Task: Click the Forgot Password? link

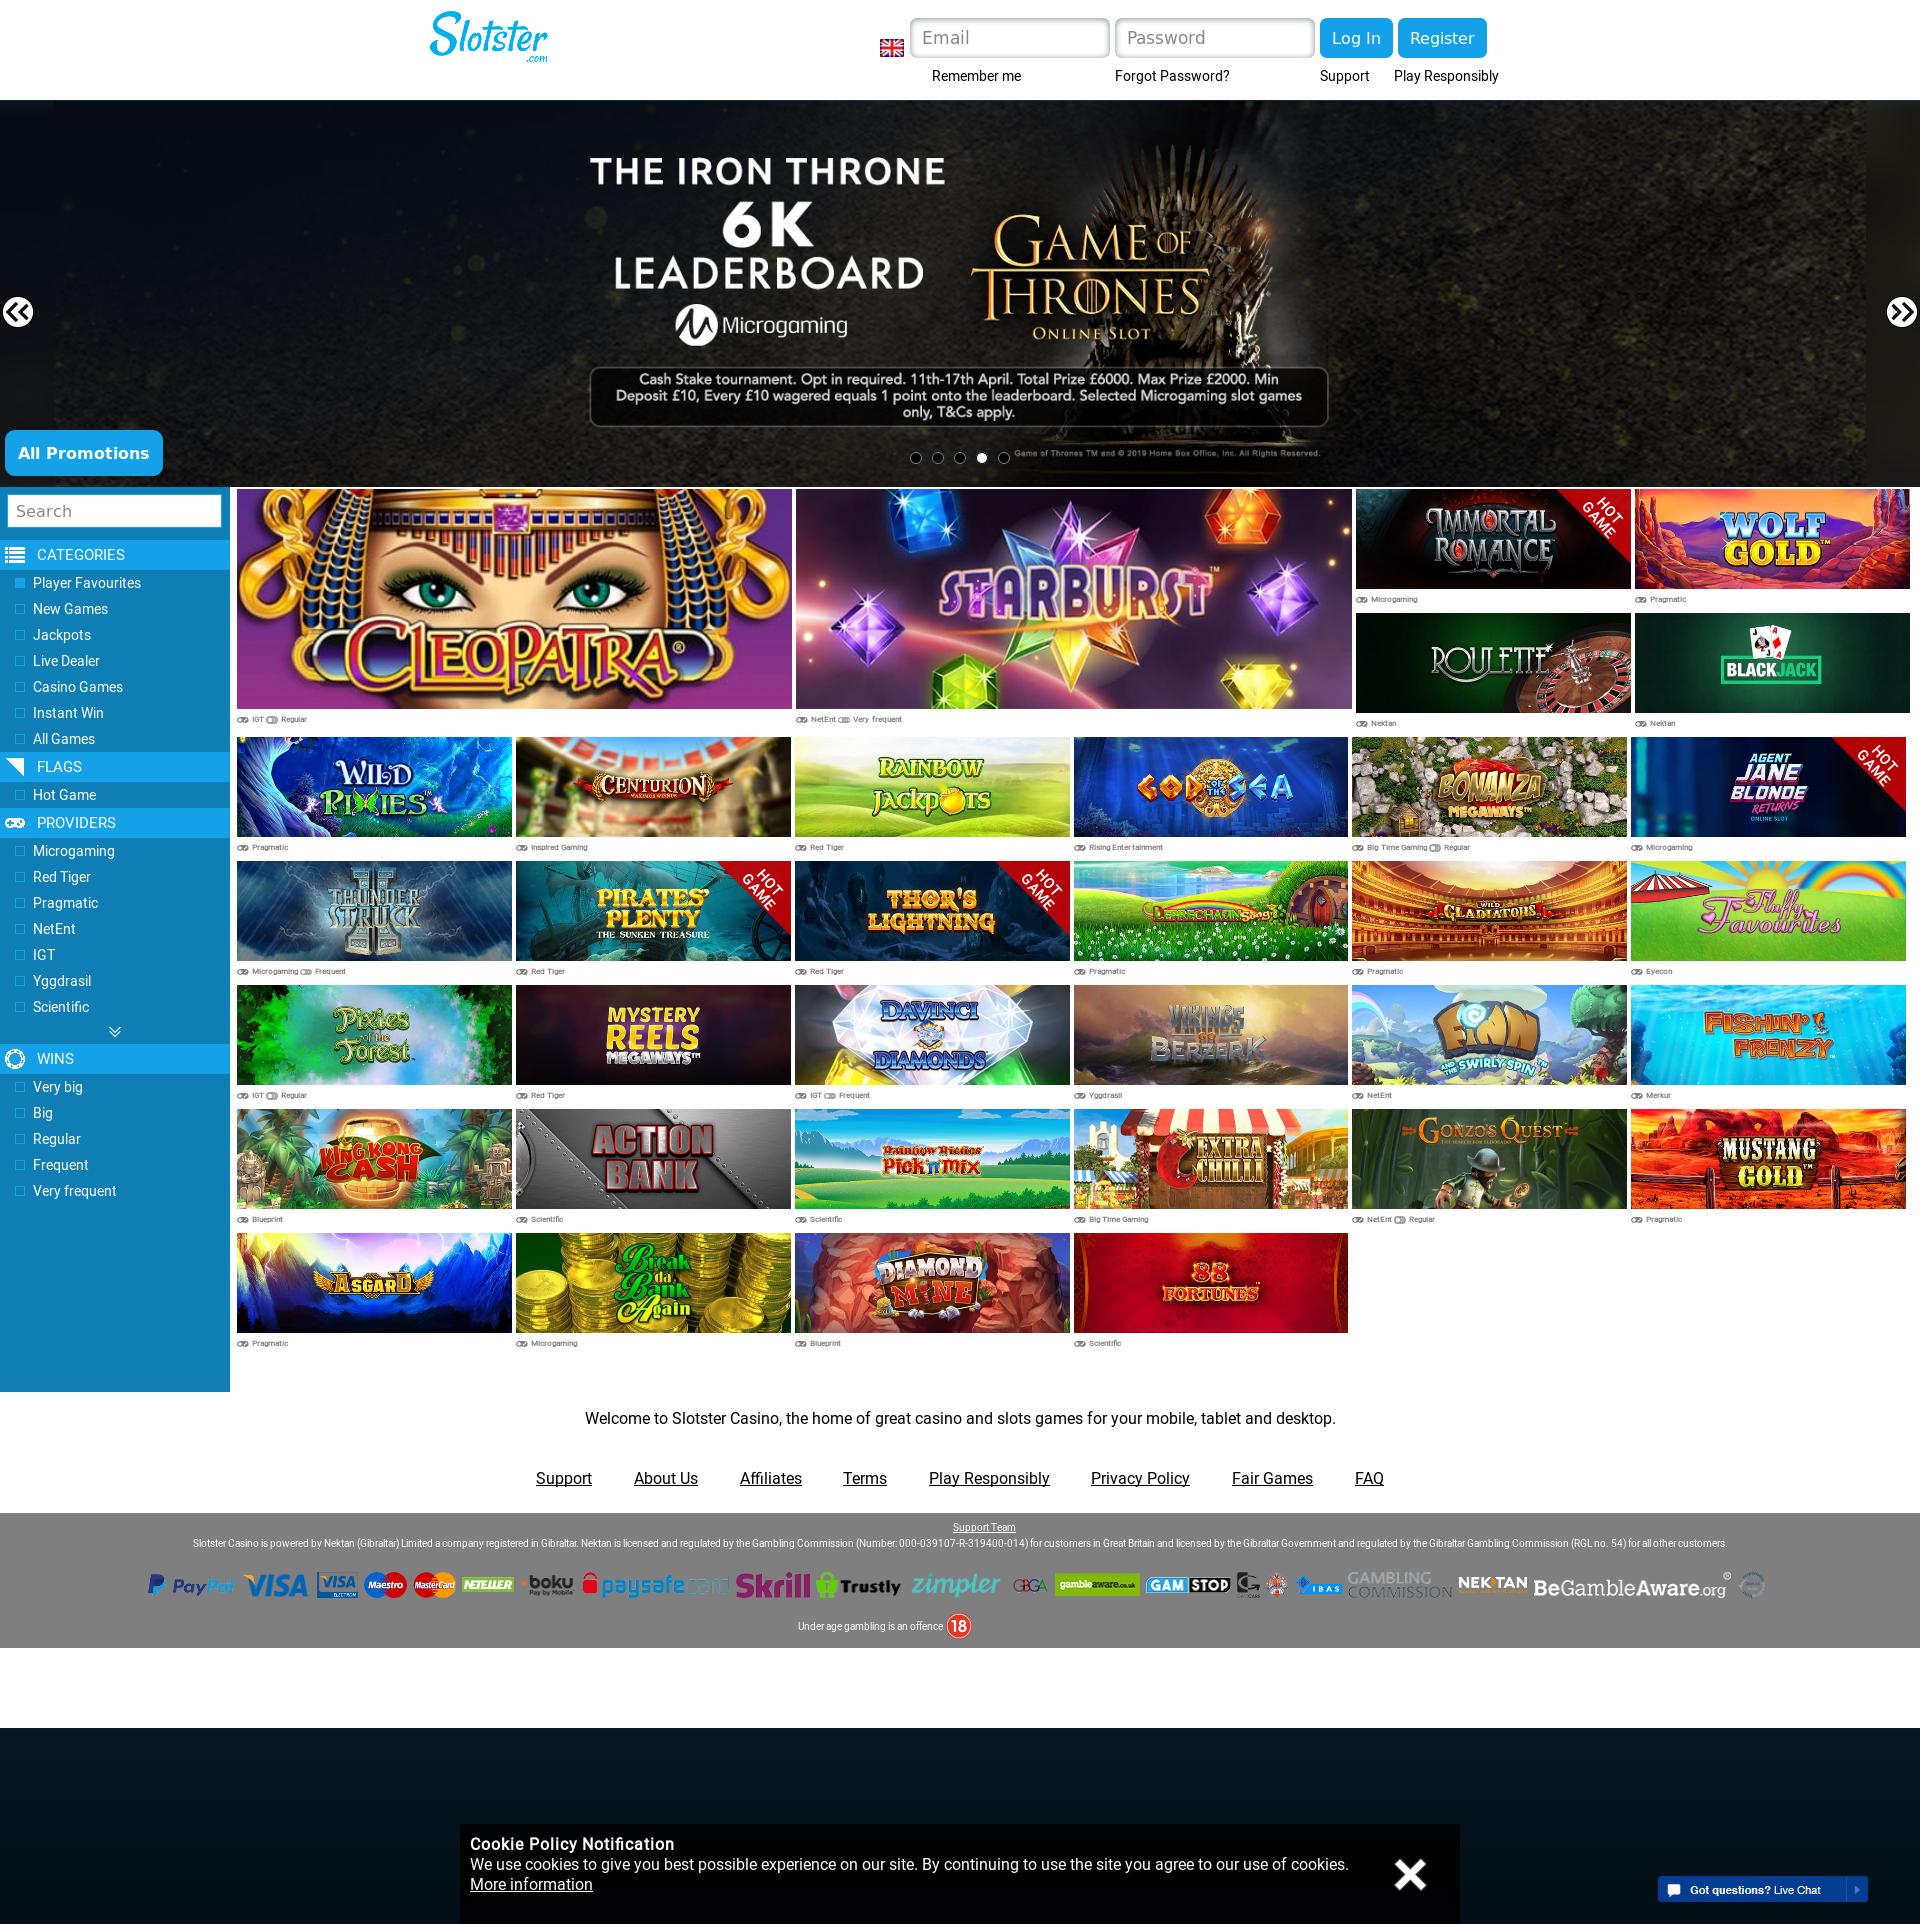Action: pos(1172,76)
